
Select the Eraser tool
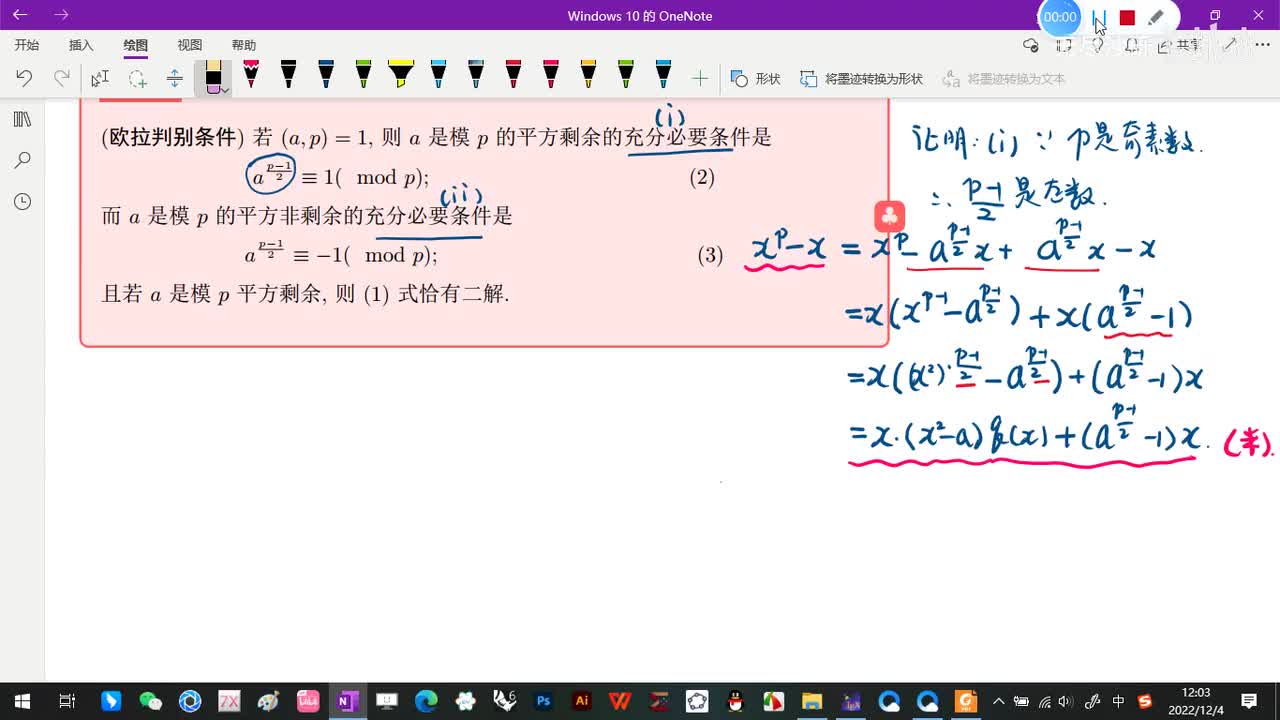(x=212, y=77)
